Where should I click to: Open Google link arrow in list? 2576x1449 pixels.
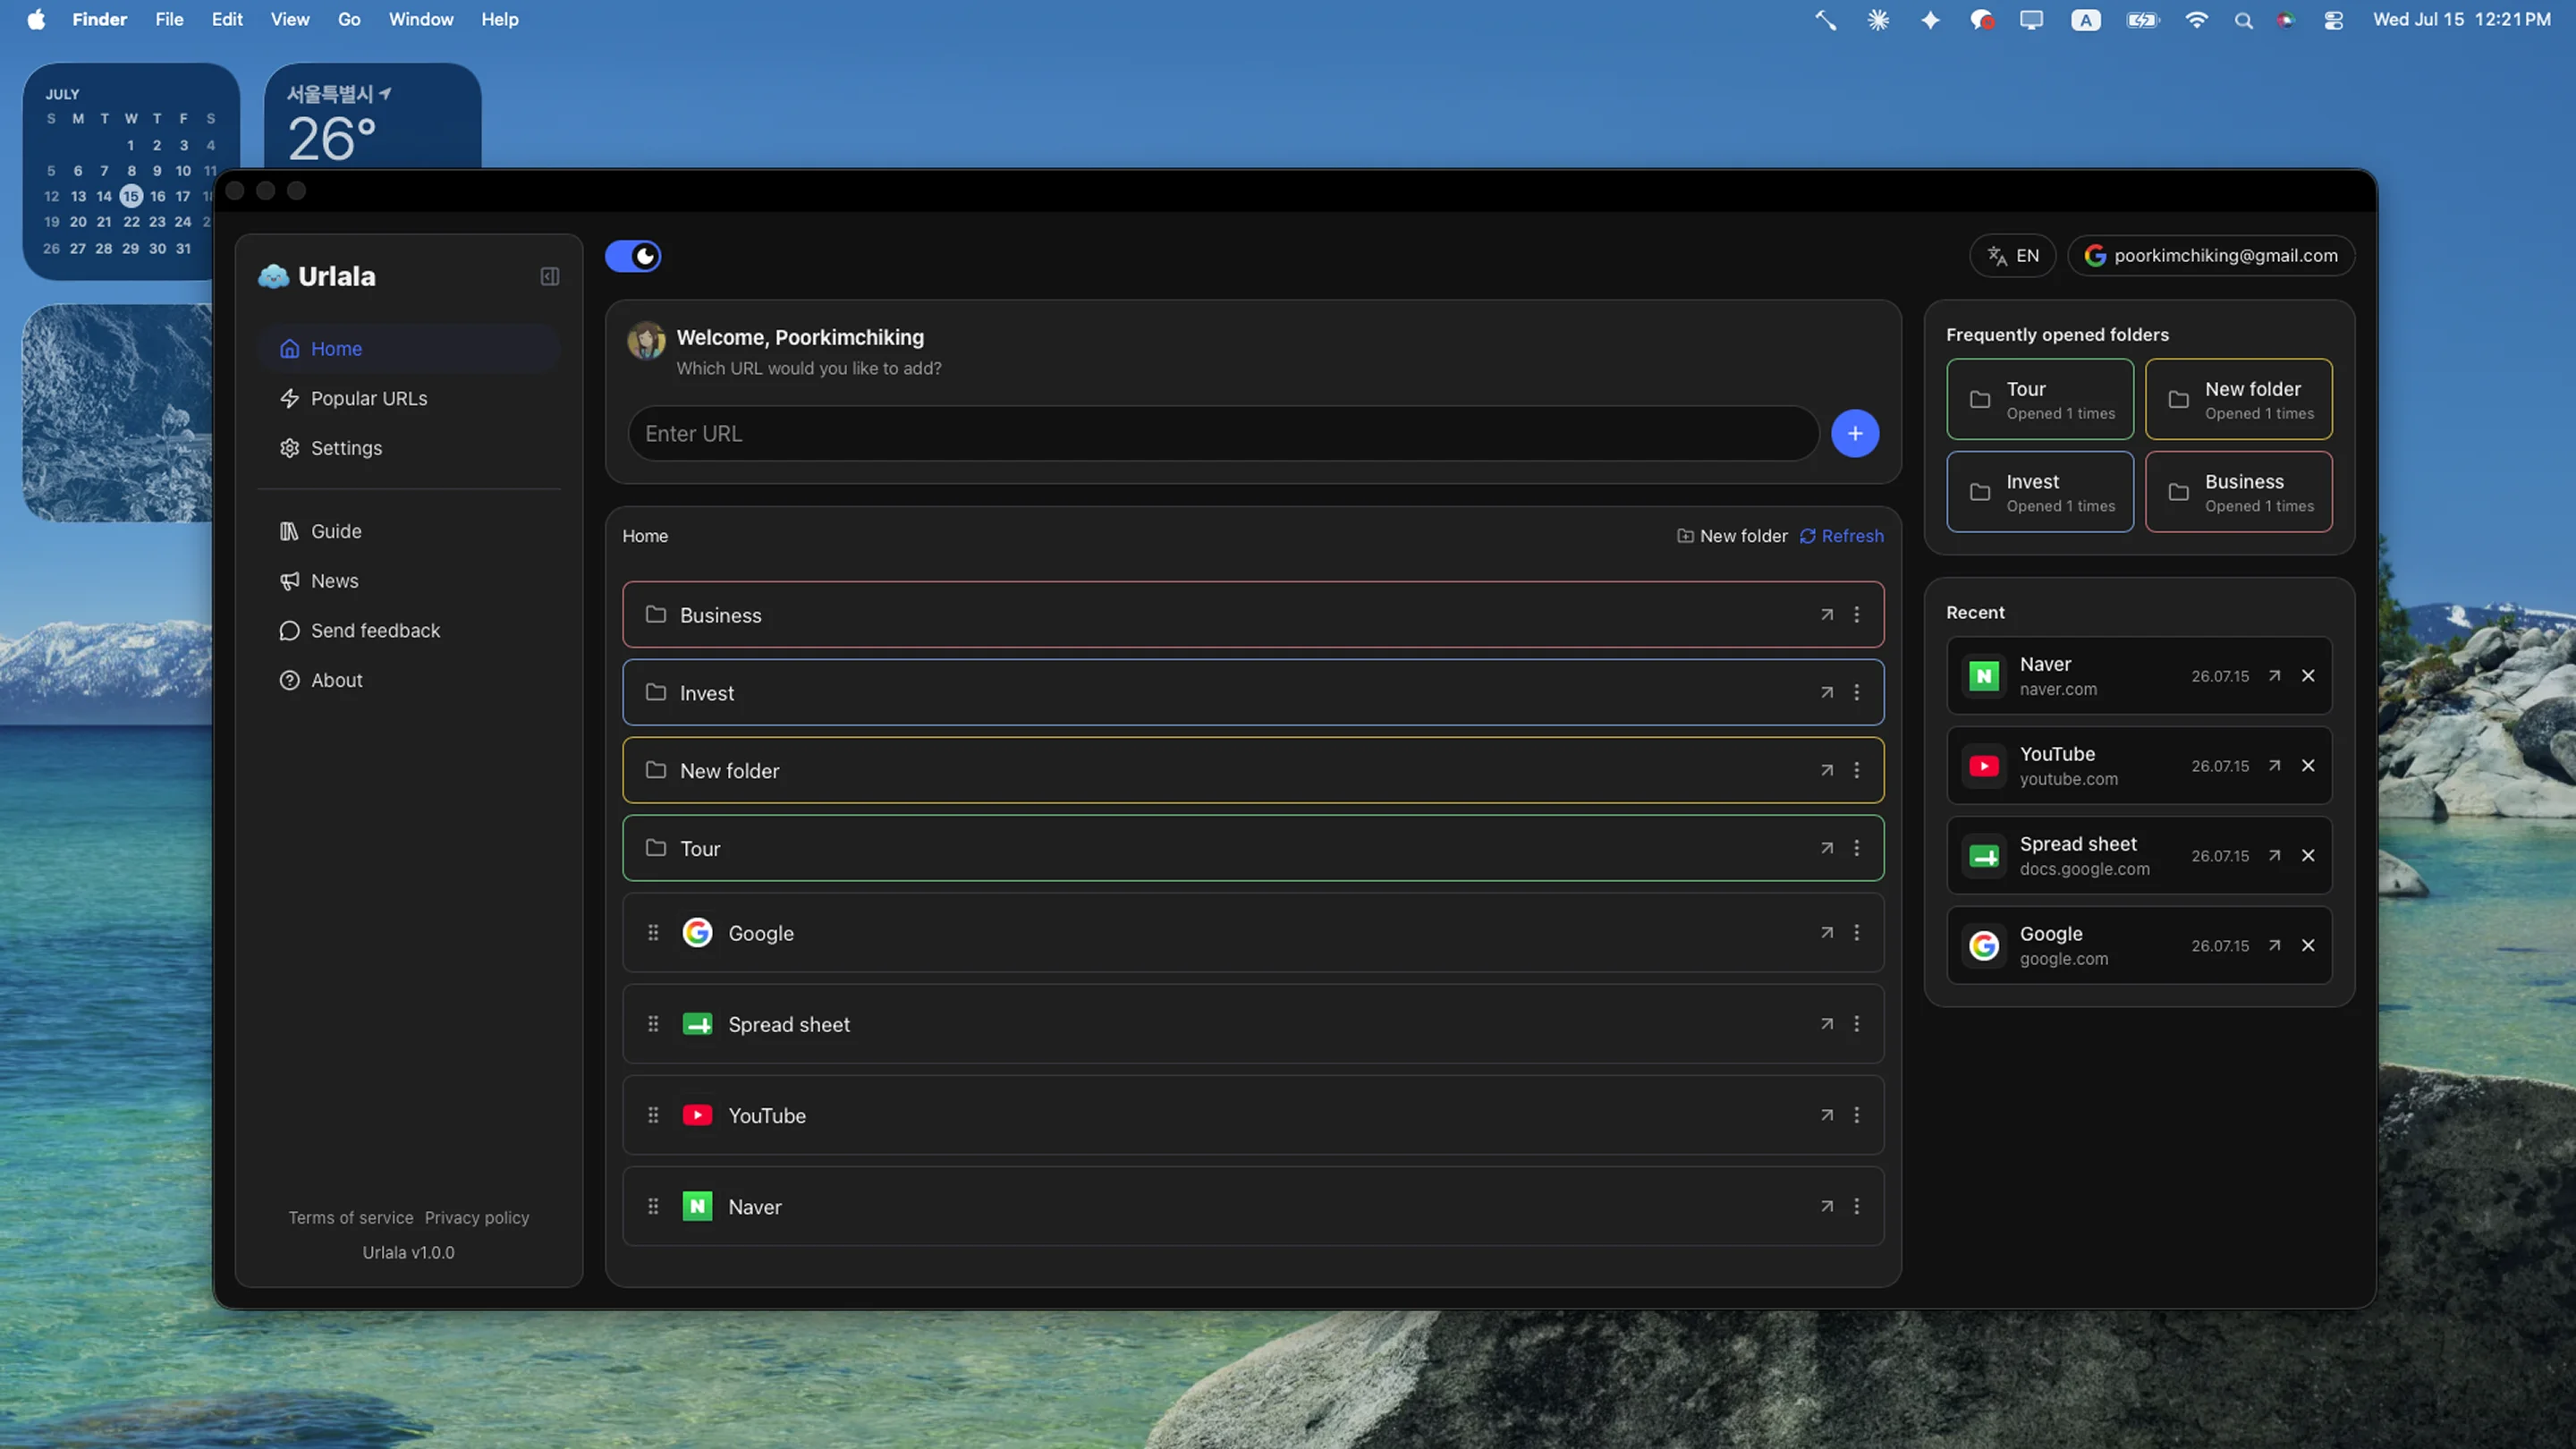(1827, 934)
